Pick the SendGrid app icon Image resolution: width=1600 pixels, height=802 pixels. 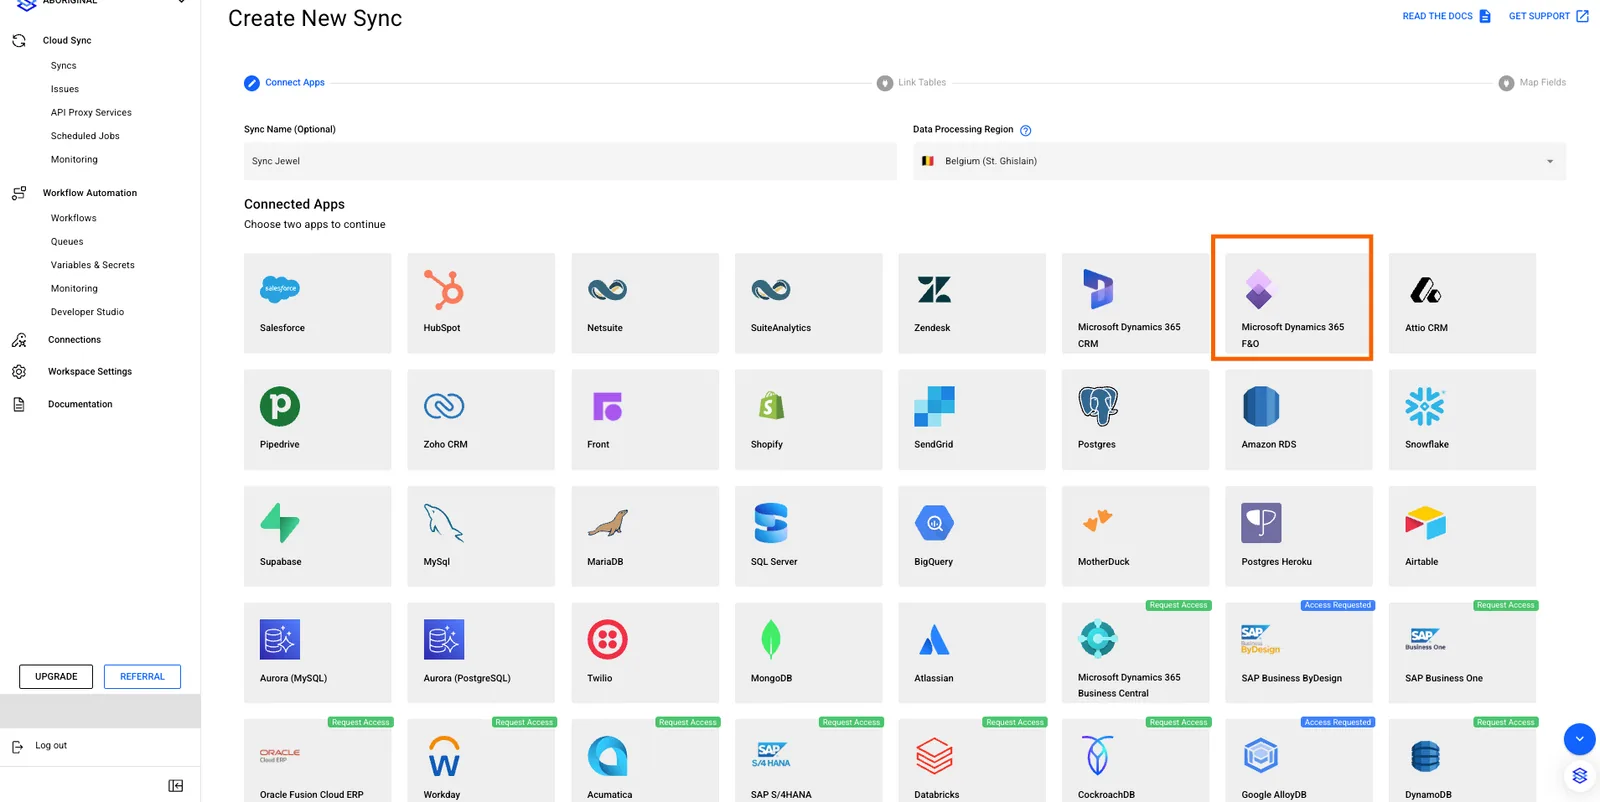tap(934, 406)
